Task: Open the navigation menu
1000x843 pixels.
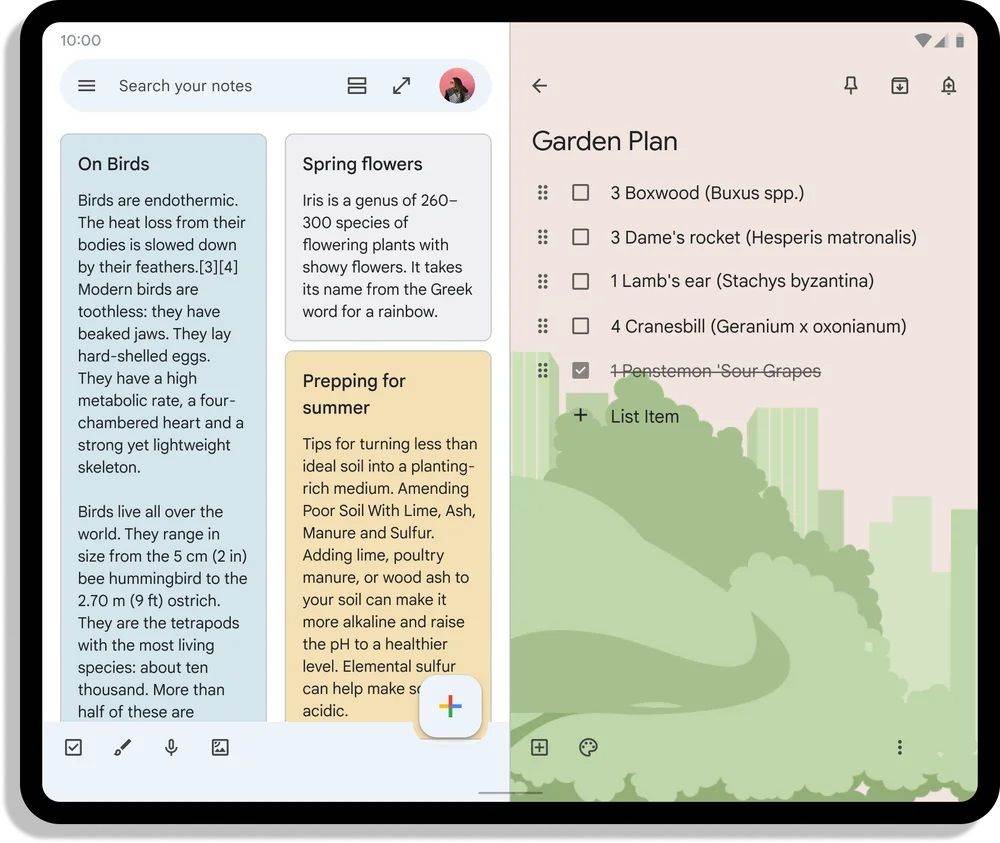Action: [x=86, y=86]
